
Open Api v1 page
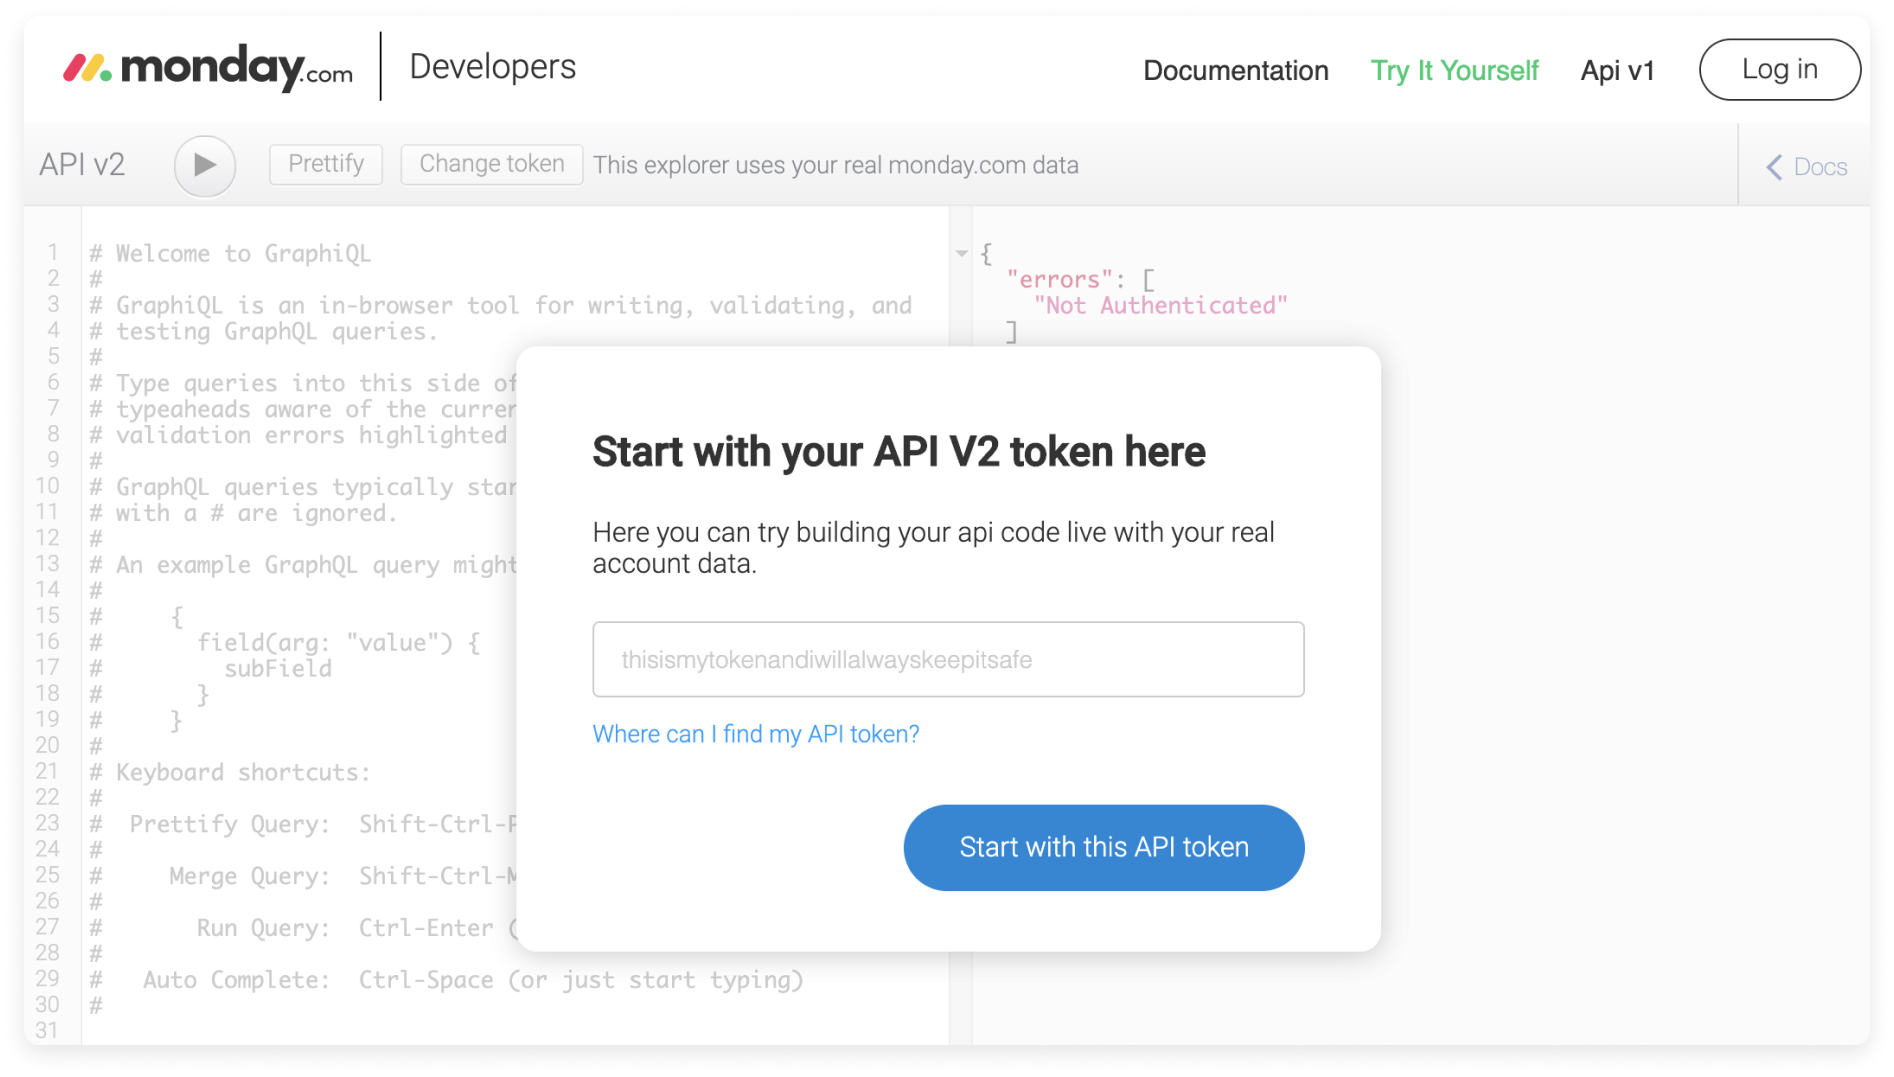pyautogui.click(x=1617, y=70)
